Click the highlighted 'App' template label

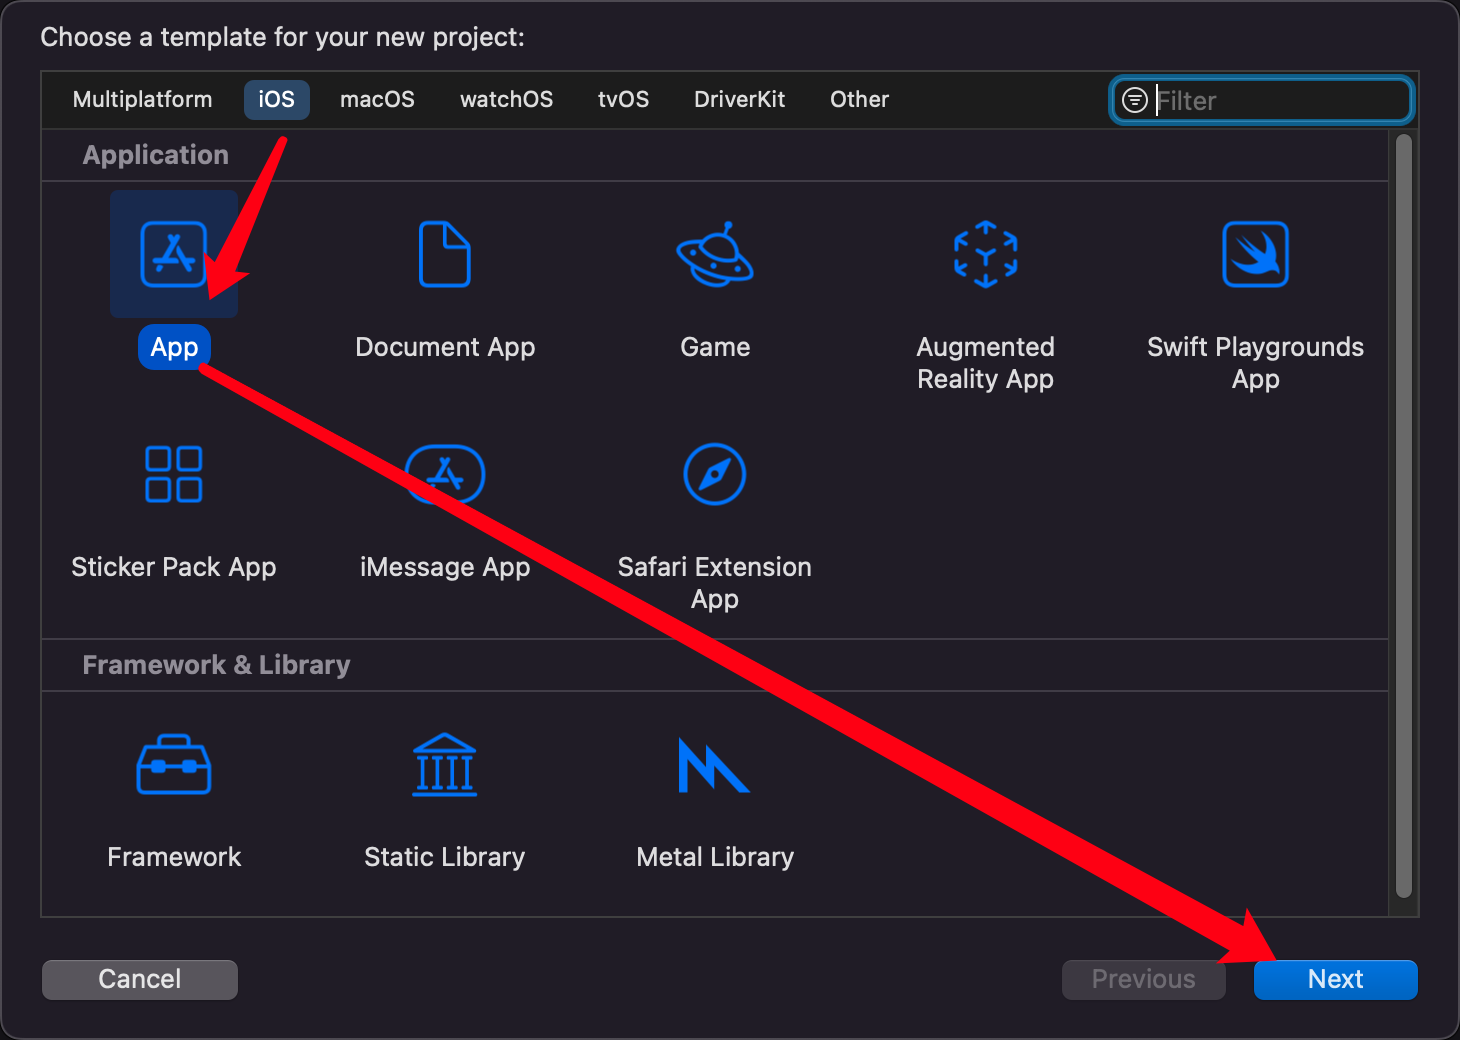pos(174,347)
